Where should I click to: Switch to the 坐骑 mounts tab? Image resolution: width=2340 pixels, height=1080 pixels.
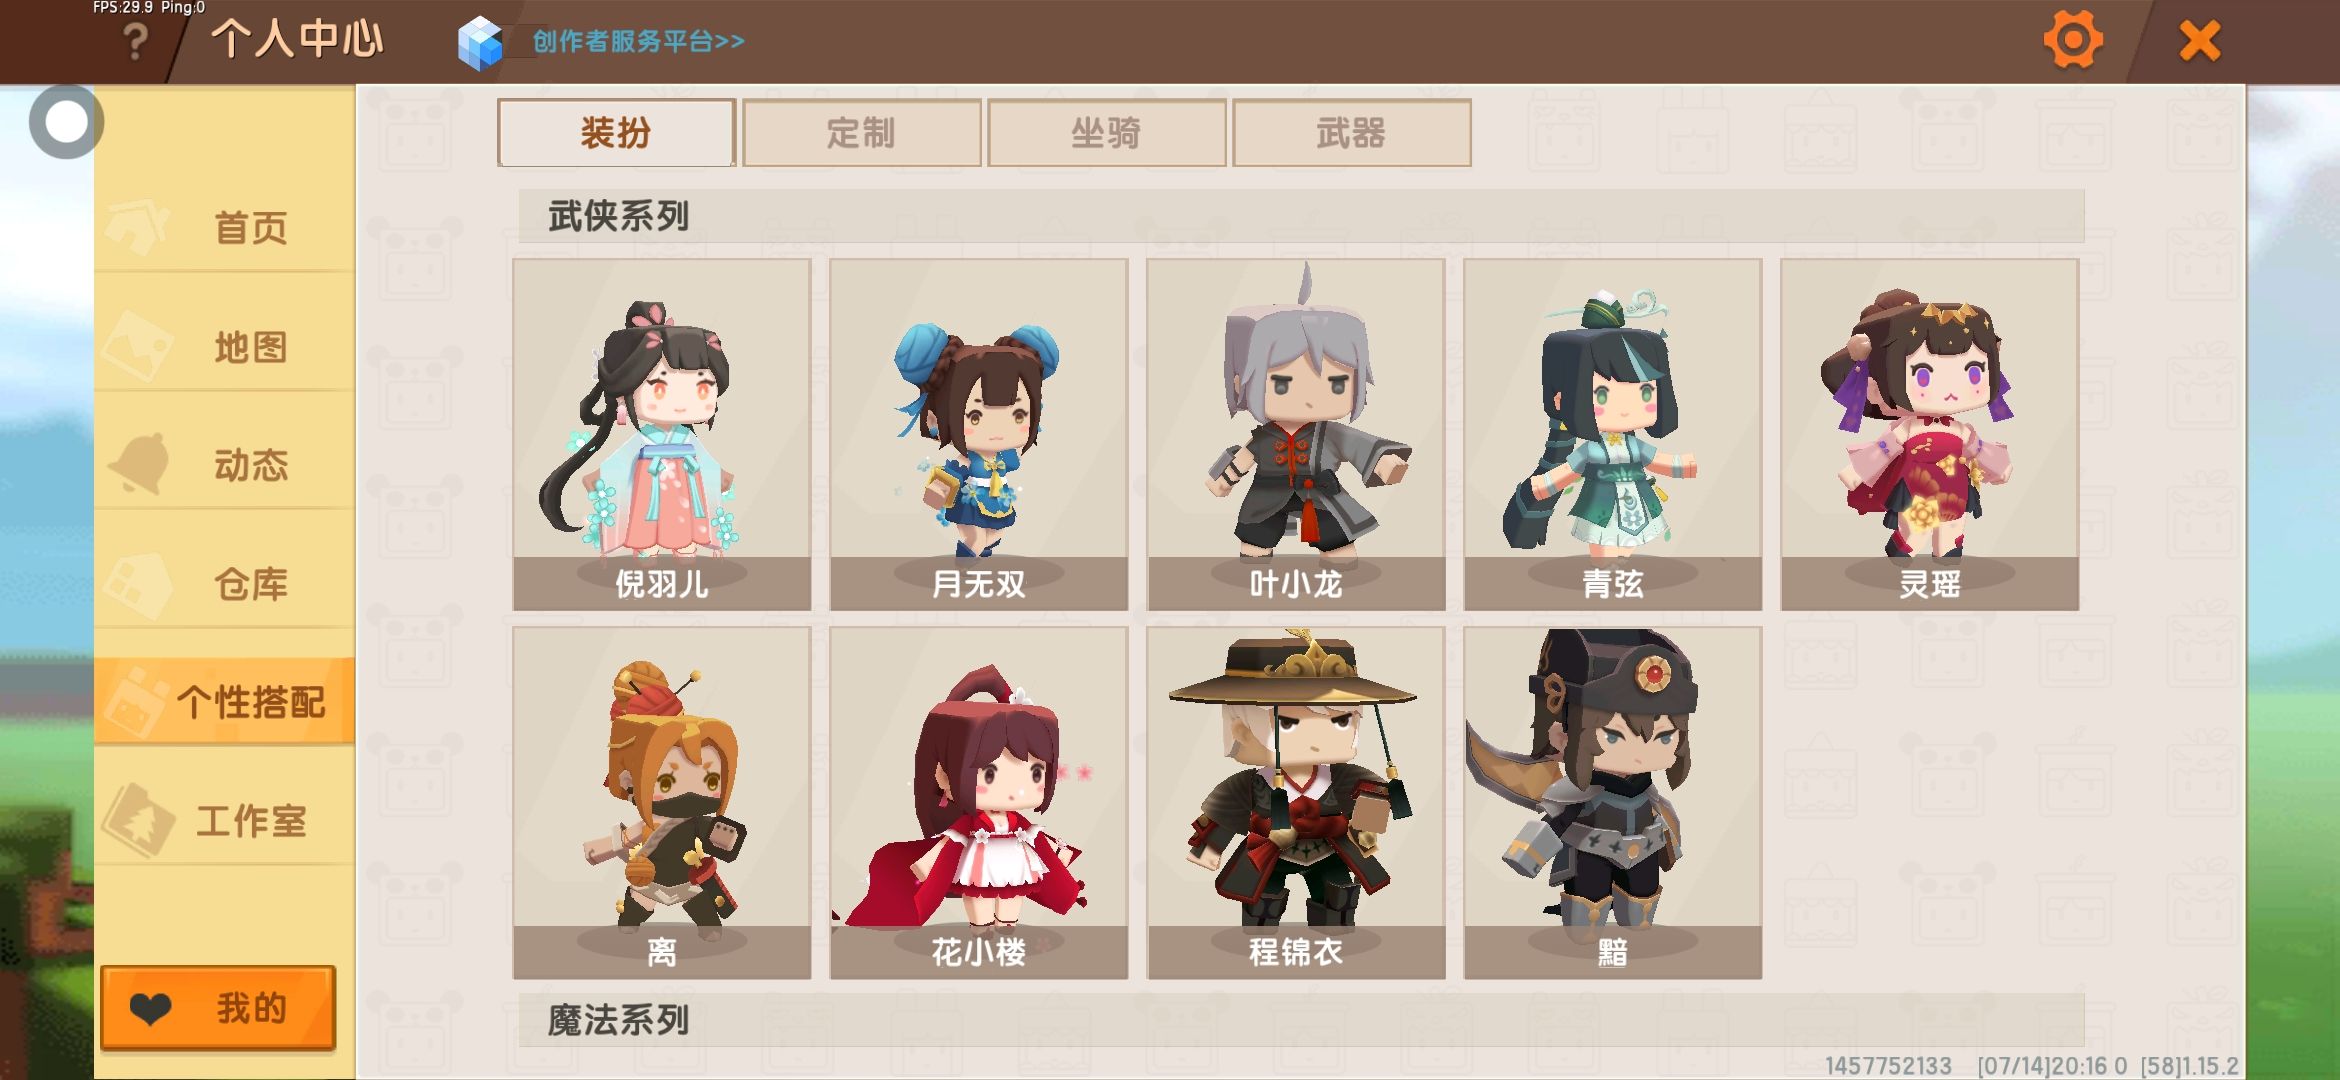pos(1106,133)
